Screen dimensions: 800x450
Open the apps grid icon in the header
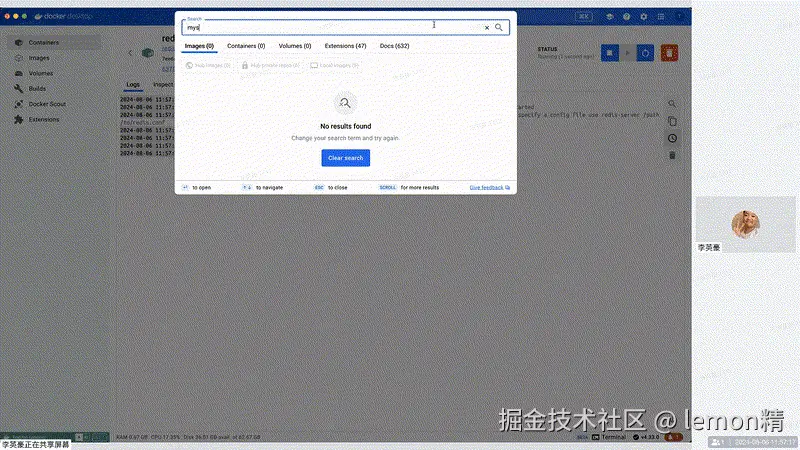661,16
